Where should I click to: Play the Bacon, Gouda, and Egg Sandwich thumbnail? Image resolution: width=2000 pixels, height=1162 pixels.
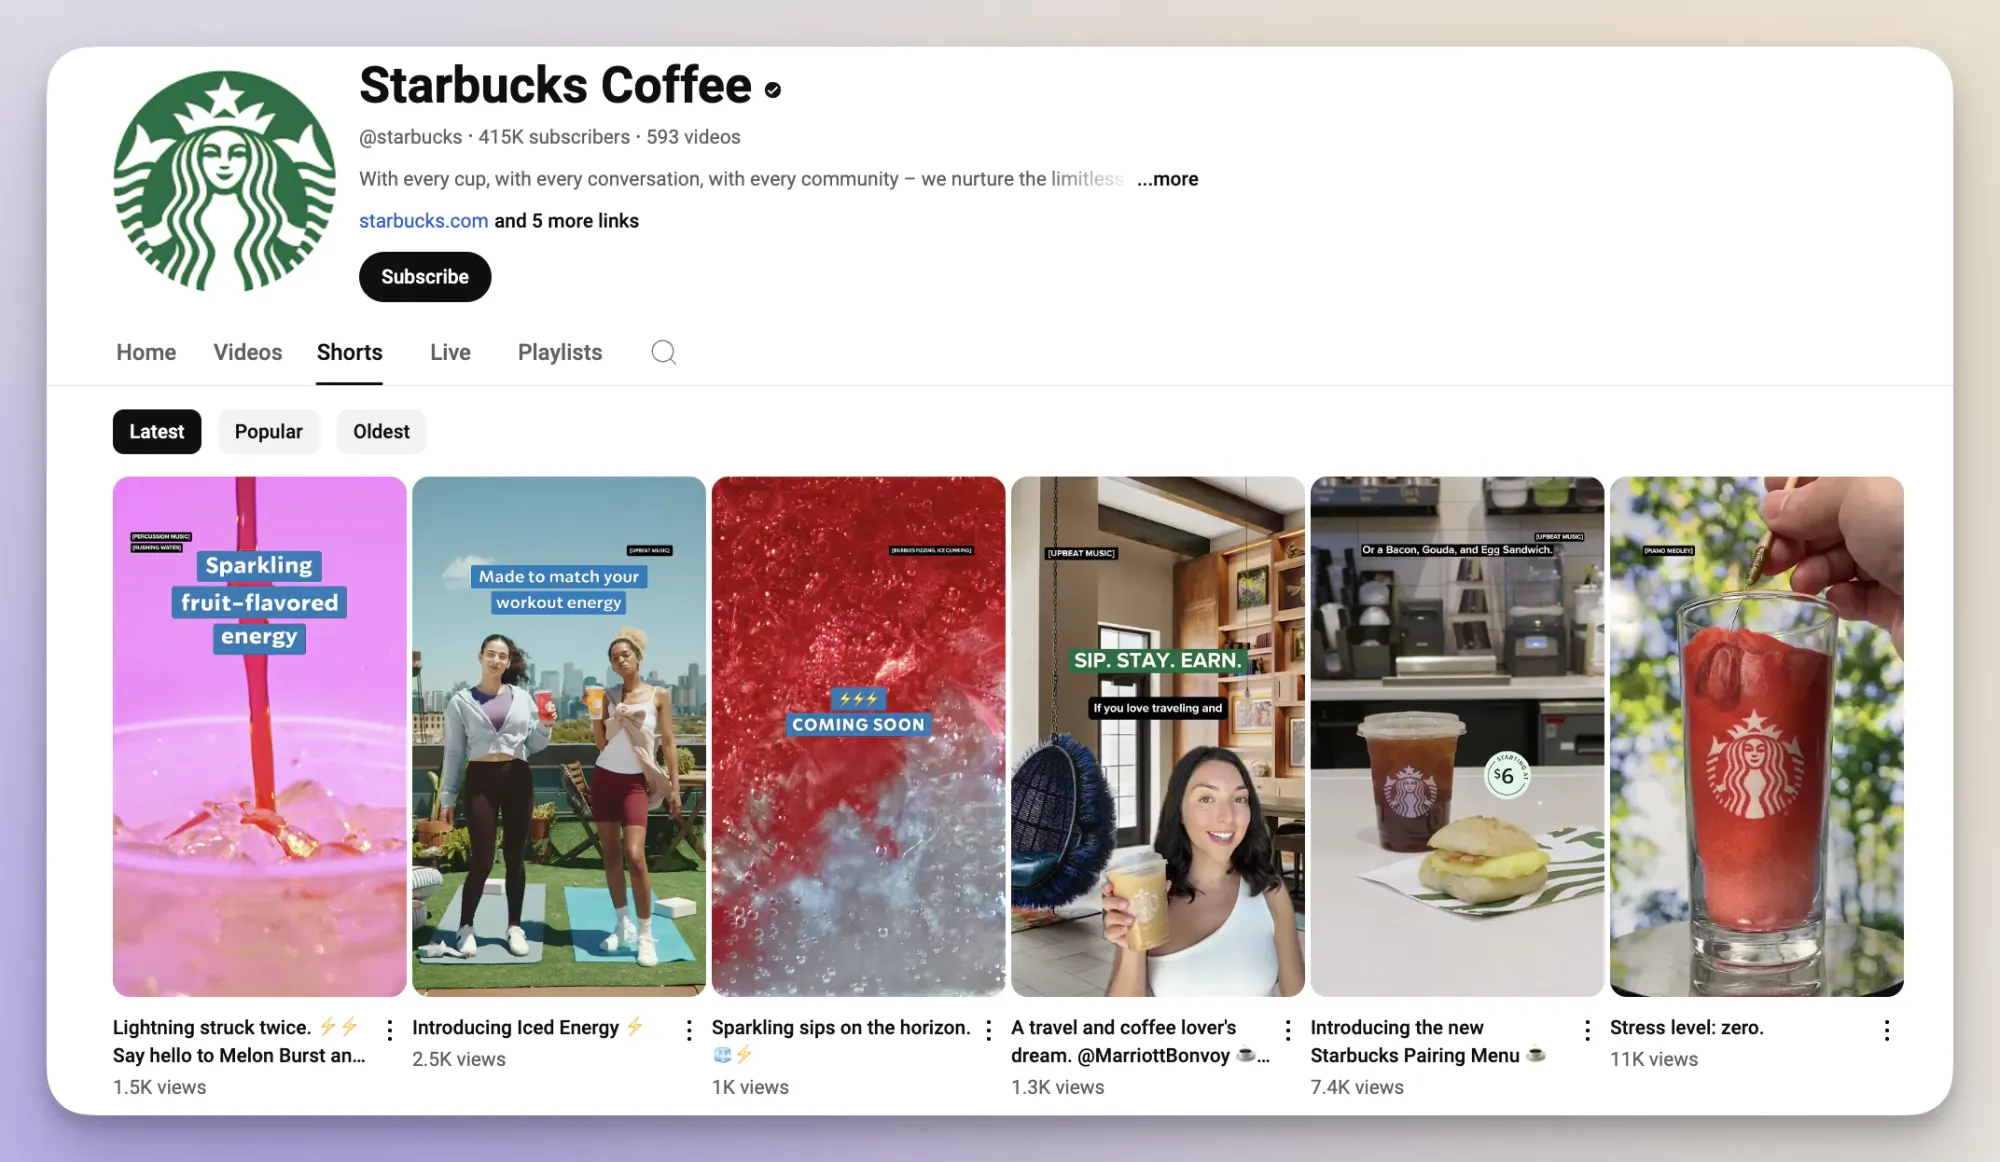pyautogui.click(x=1457, y=736)
